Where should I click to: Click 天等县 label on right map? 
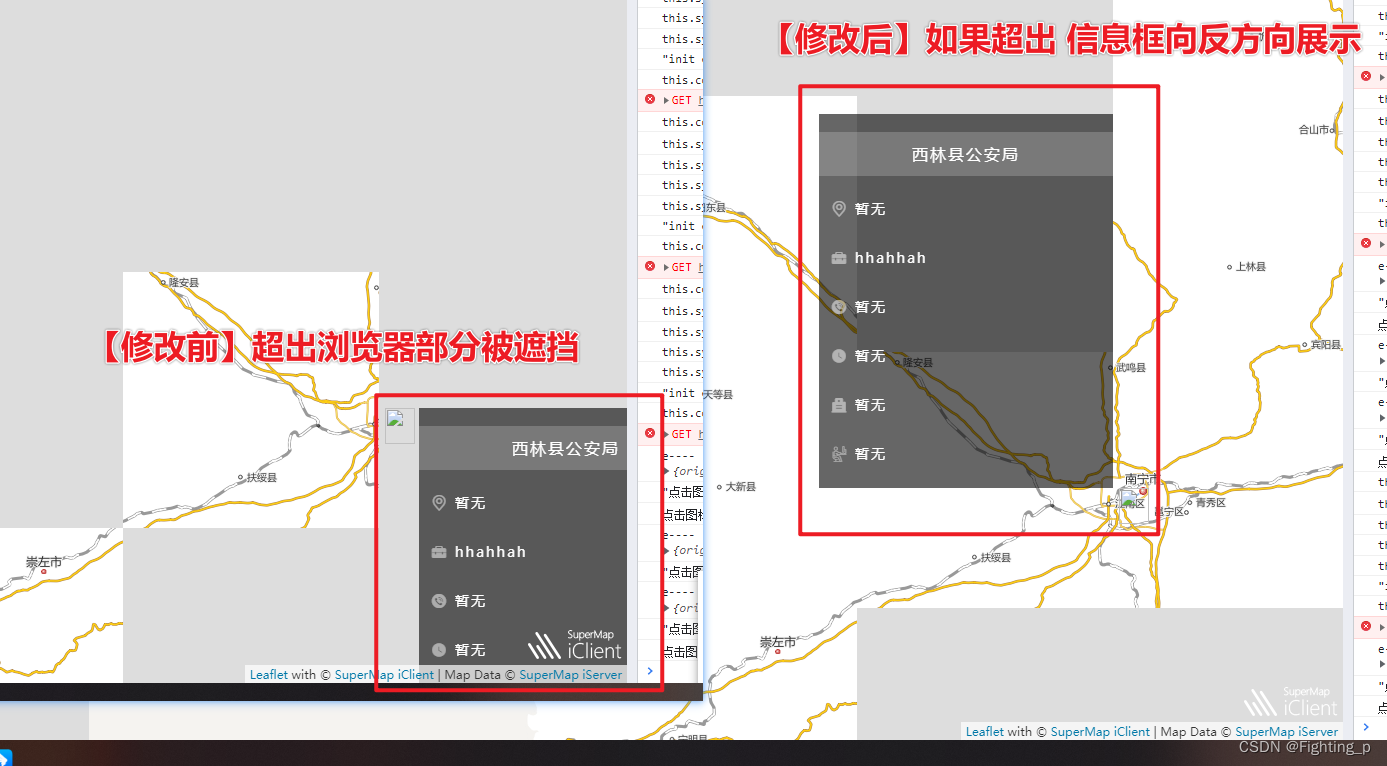(718, 395)
